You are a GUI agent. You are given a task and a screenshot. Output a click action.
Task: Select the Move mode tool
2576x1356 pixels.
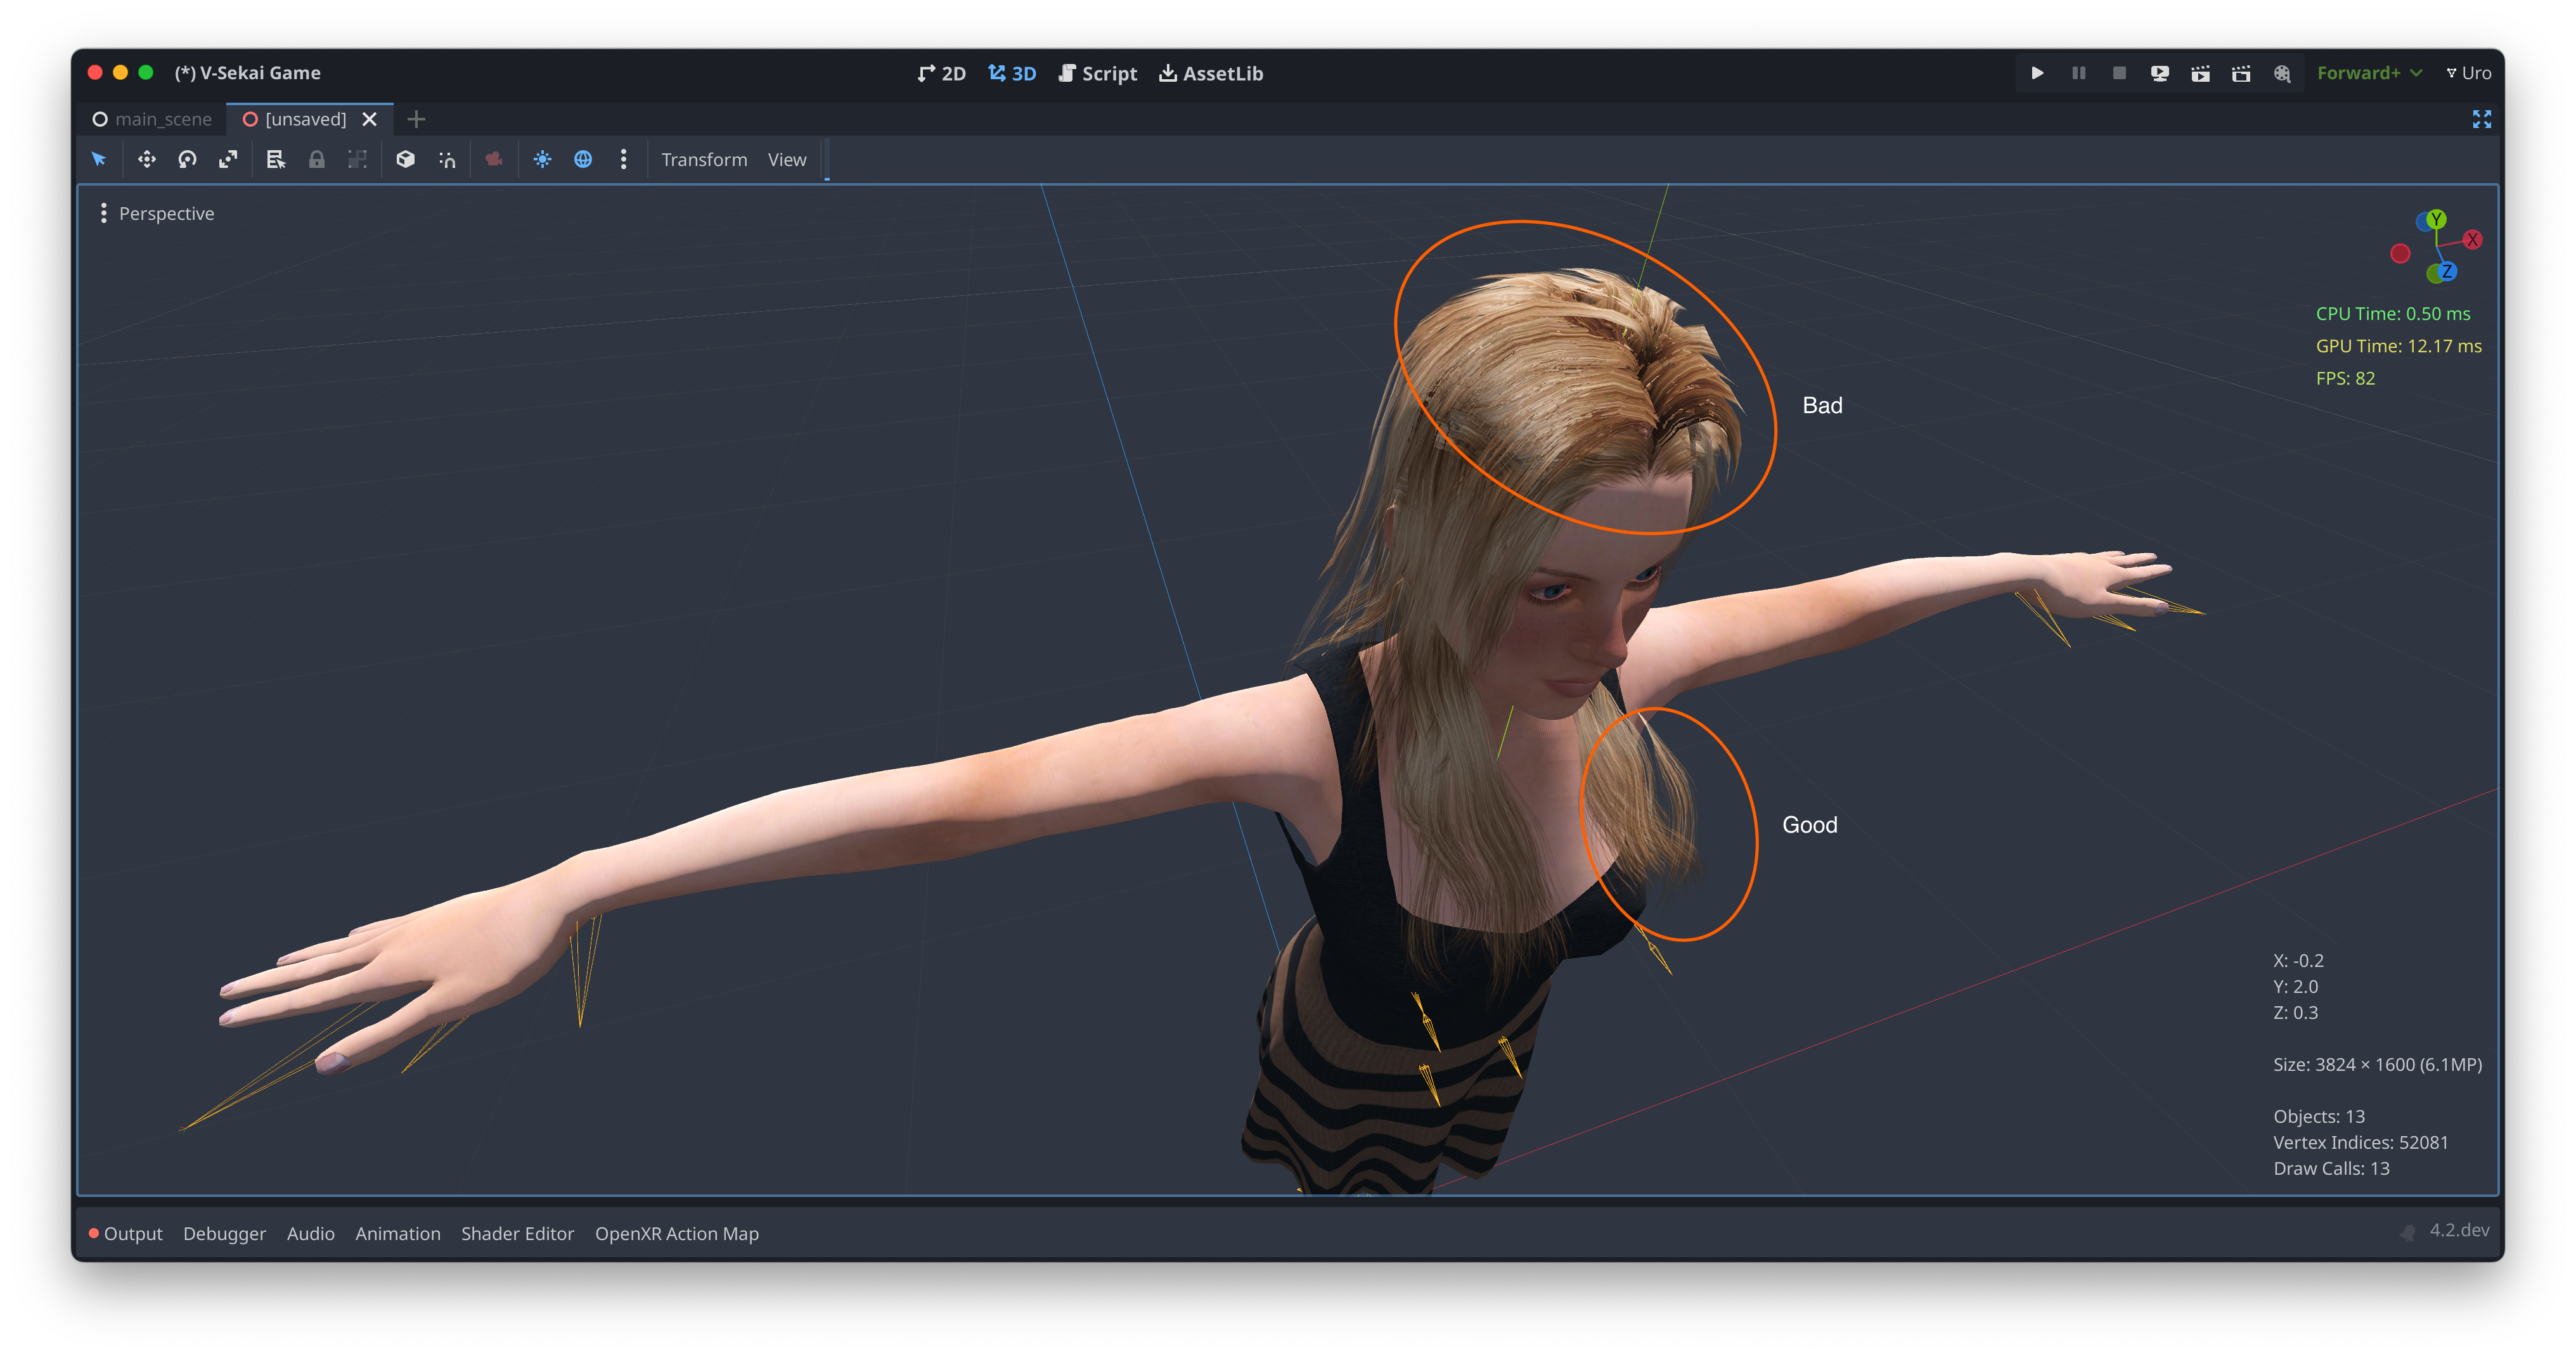(x=147, y=159)
